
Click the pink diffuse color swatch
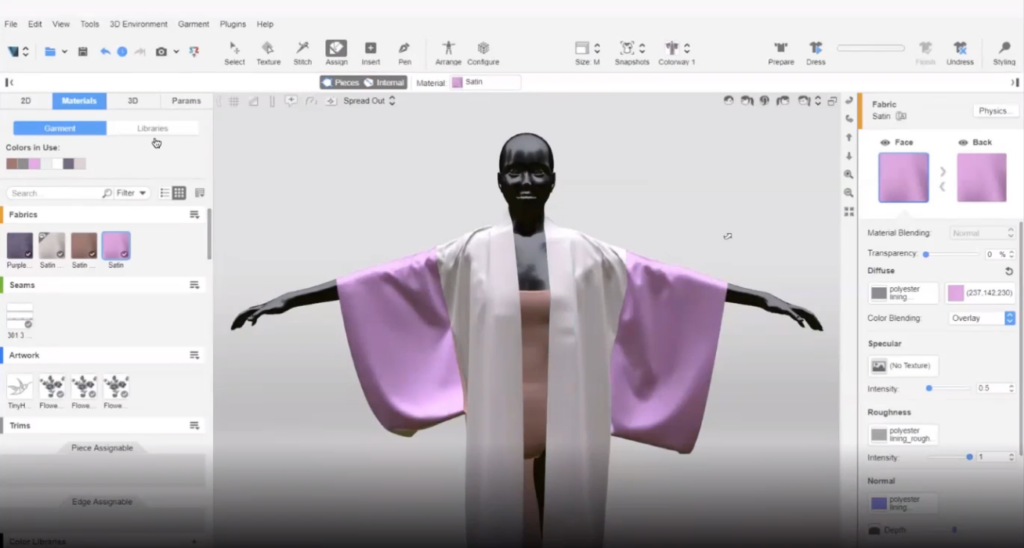pyautogui.click(x=956, y=293)
